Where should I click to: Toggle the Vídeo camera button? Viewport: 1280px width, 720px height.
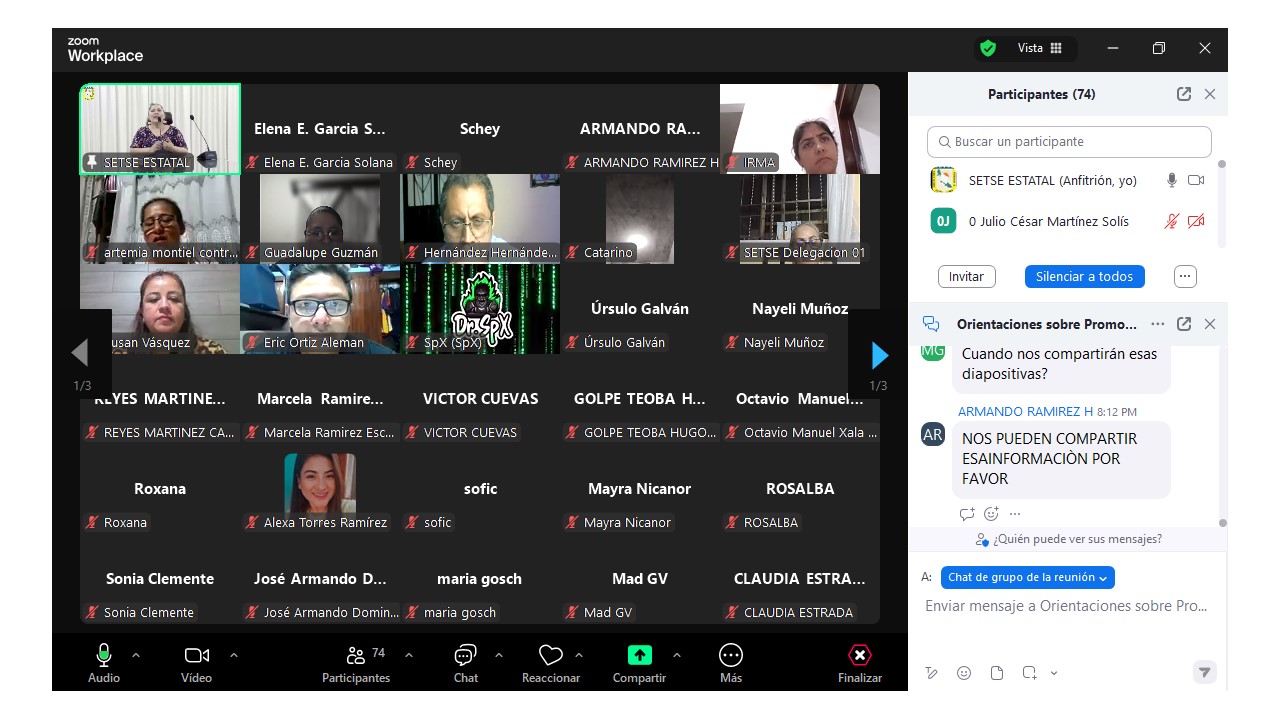pos(196,656)
